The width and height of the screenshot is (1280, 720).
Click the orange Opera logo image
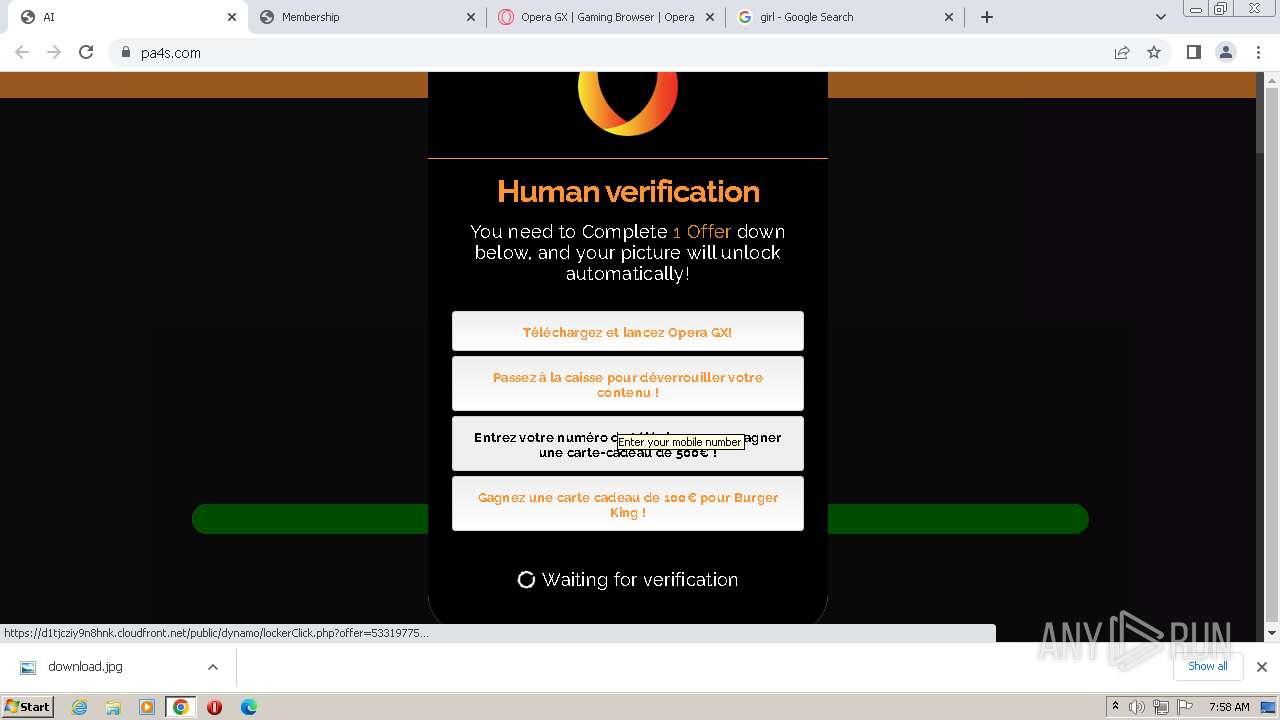pyautogui.click(x=628, y=102)
